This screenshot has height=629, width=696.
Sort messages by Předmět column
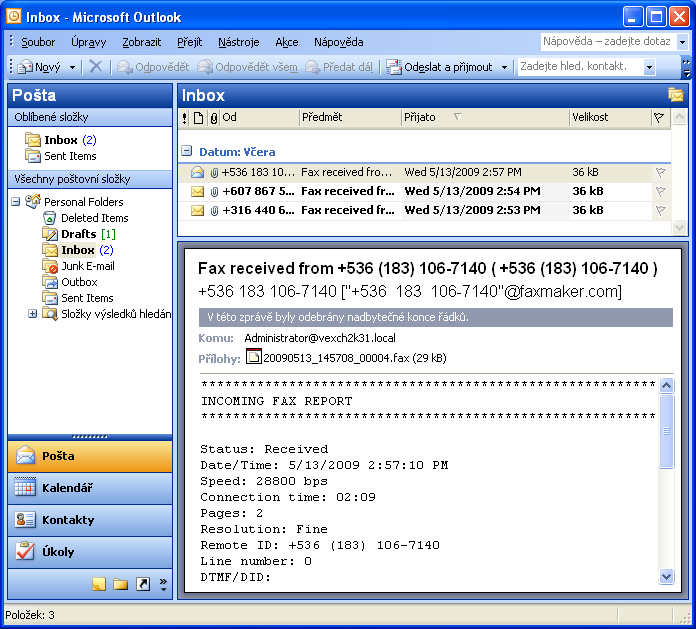(351, 118)
